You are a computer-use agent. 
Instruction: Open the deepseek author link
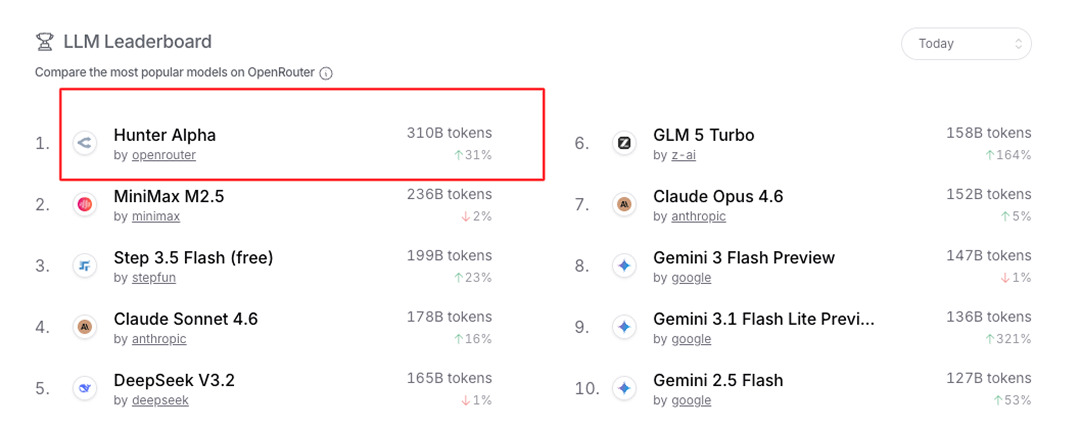[x=160, y=400]
